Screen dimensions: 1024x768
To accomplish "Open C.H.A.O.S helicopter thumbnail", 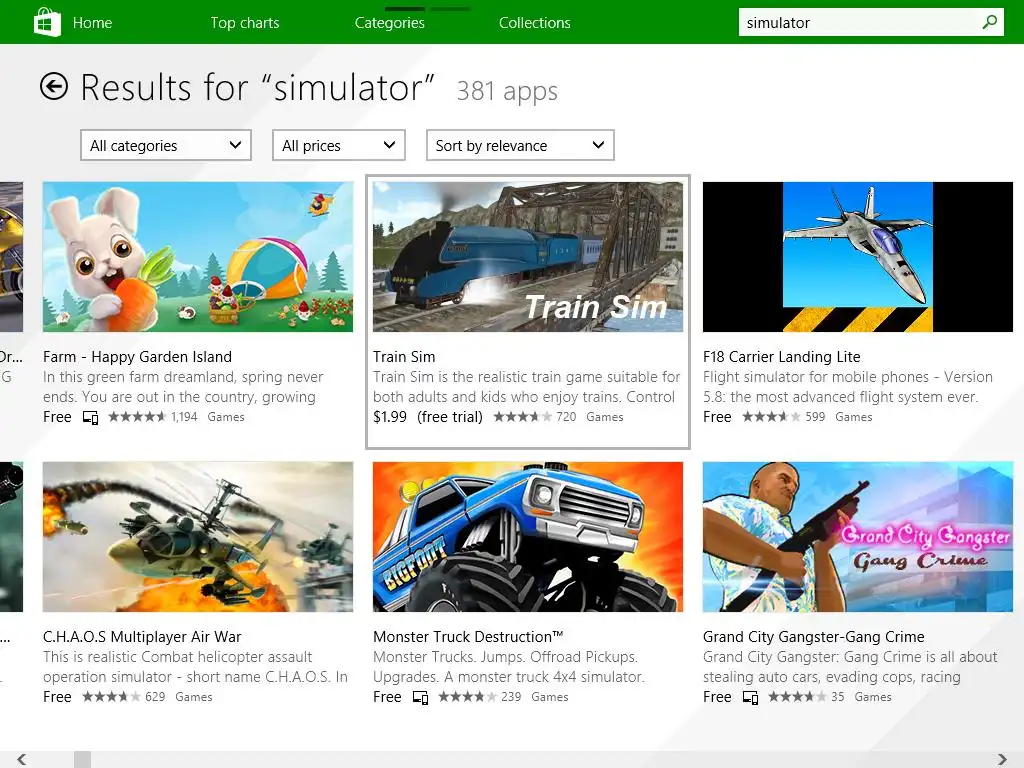I will (198, 537).
